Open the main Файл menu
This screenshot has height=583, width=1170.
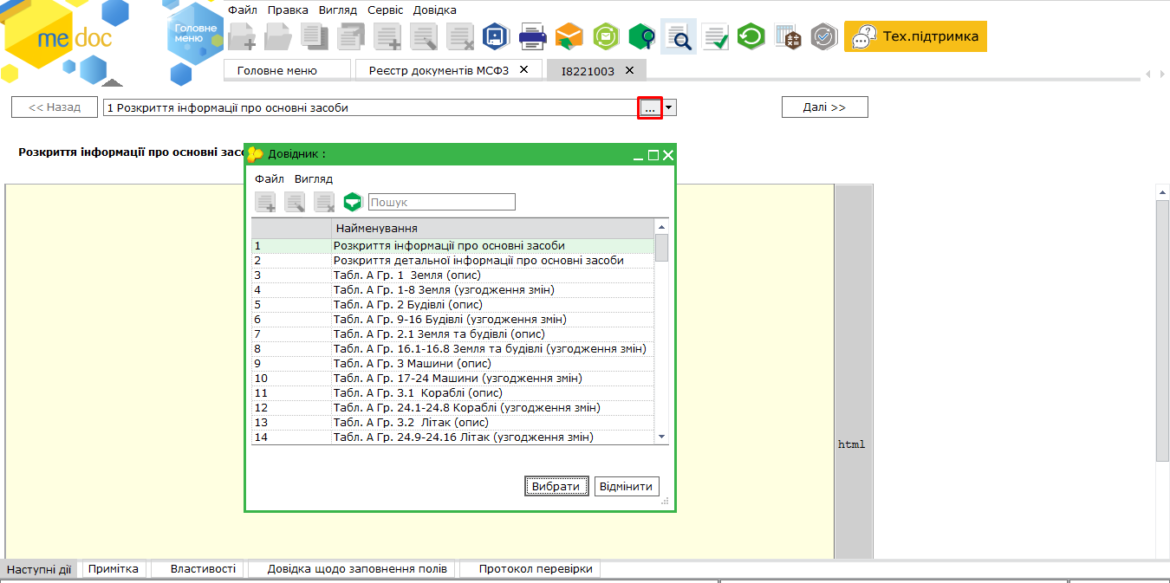point(243,10)
